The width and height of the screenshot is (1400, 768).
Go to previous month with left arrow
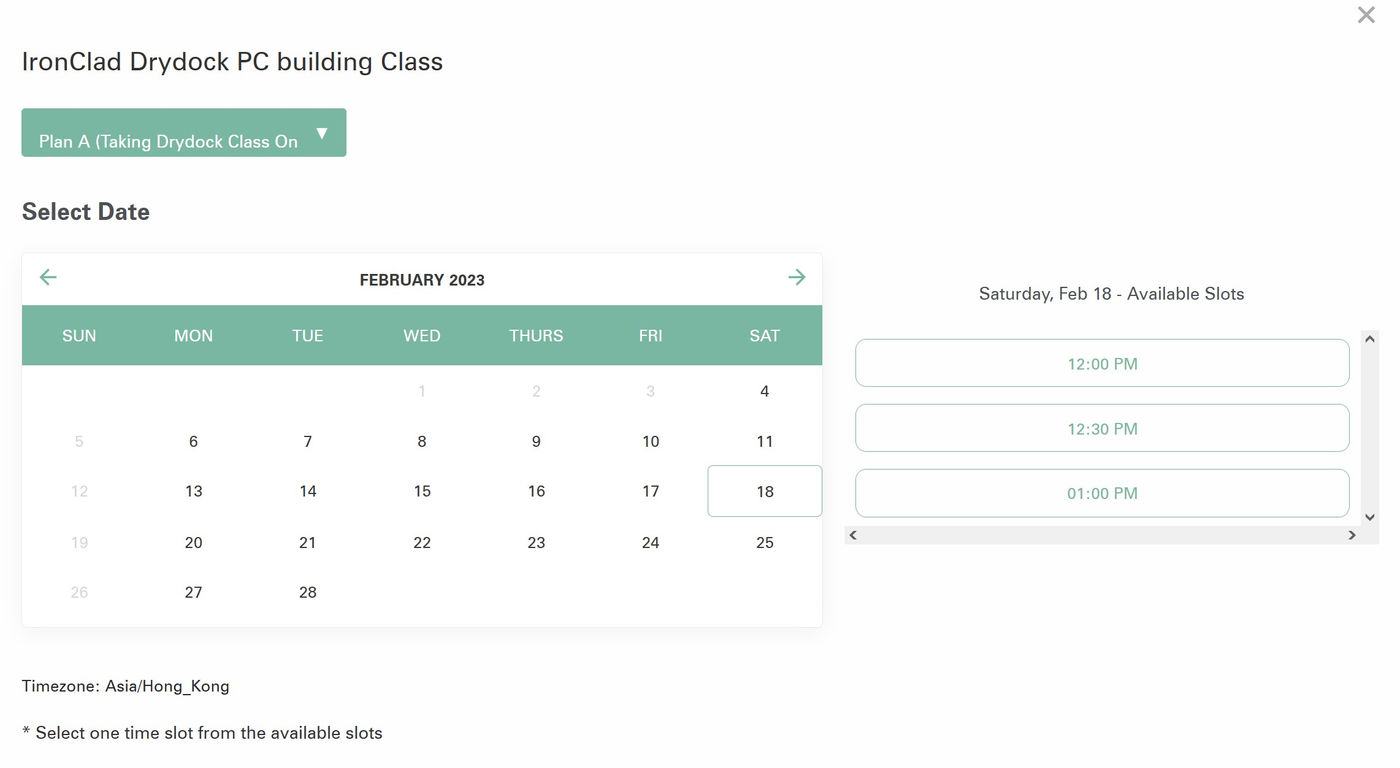pos(48,277)
